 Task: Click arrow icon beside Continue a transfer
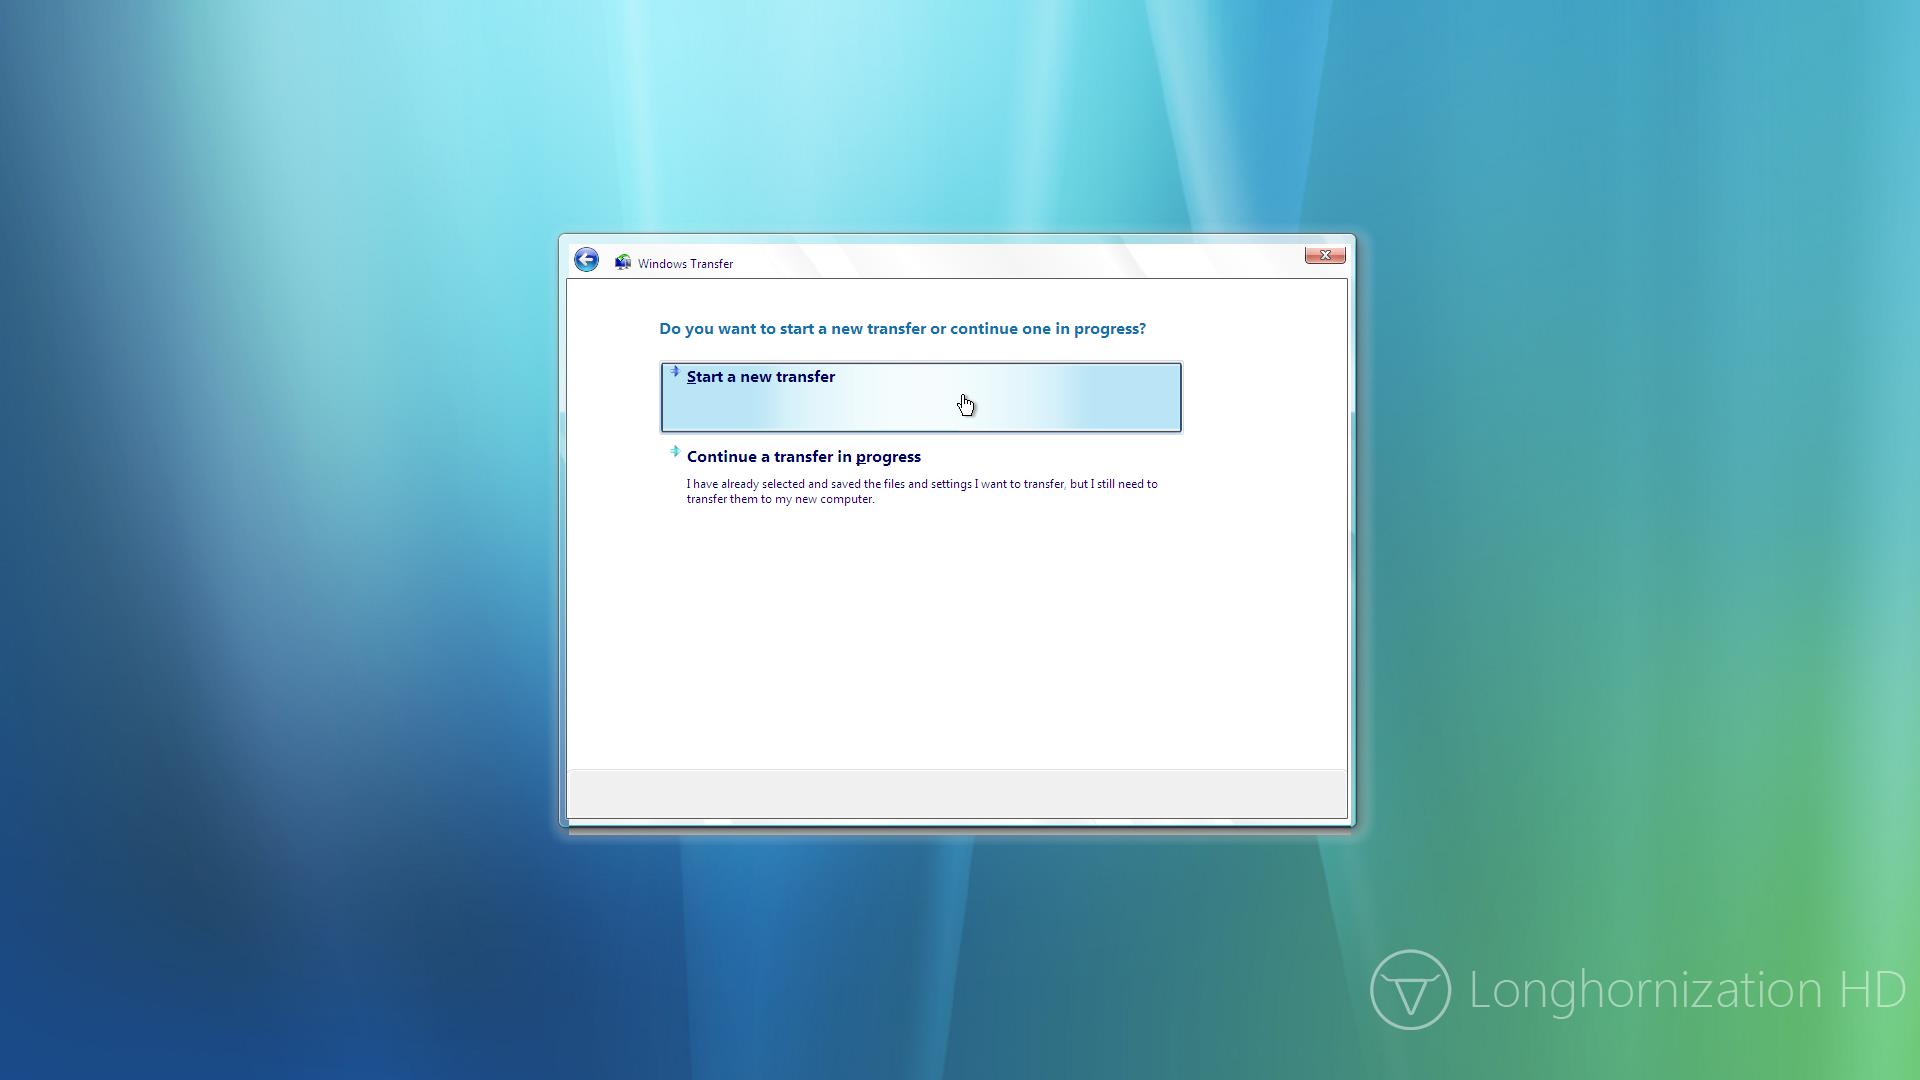675,452
